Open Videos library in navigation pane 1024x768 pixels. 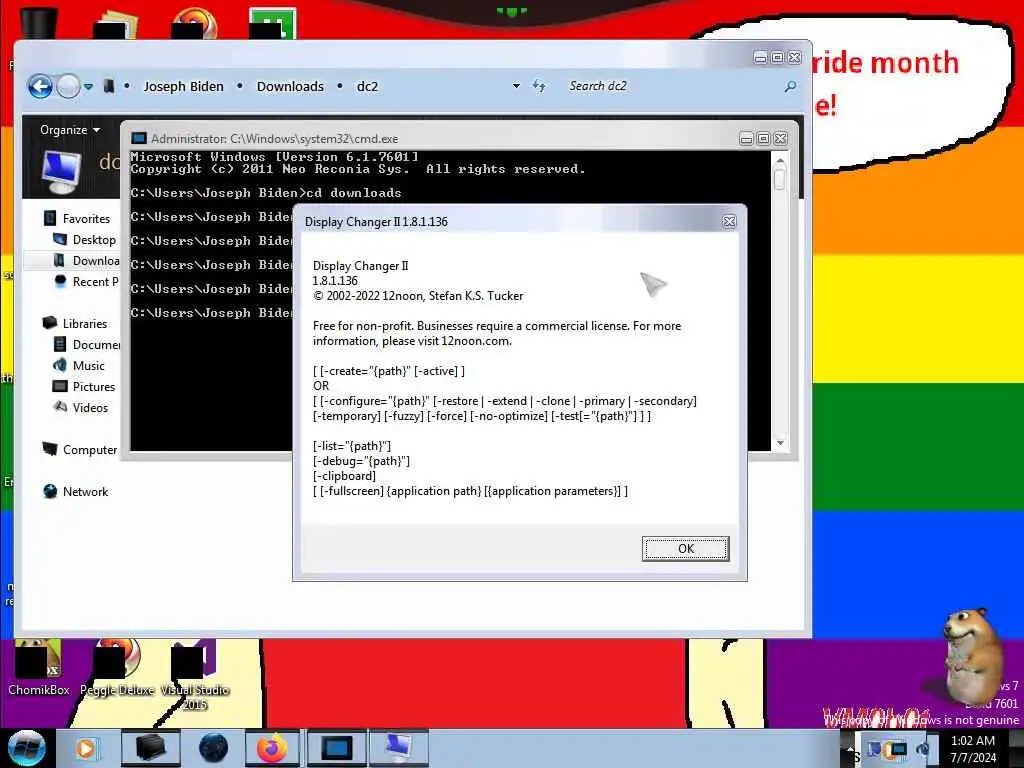[81, 408]
